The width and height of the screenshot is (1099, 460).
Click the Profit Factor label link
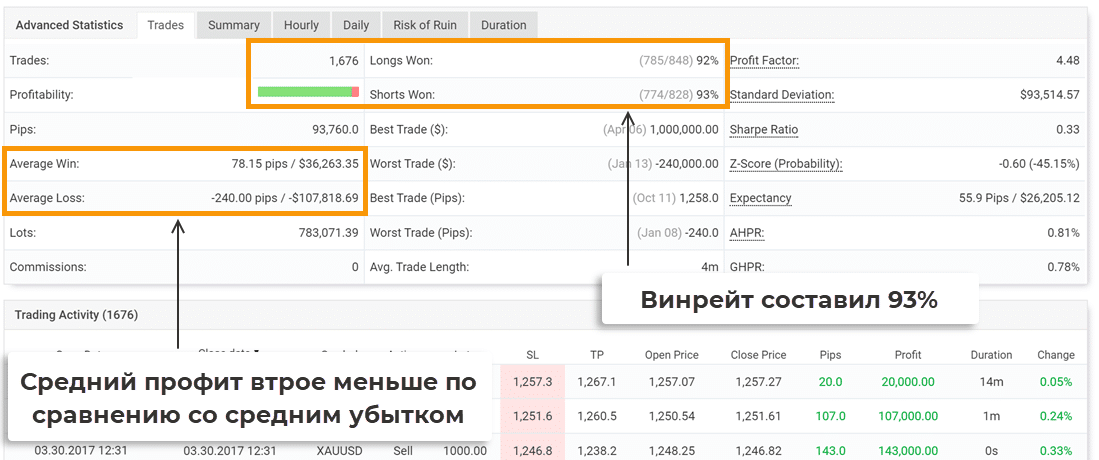(x=764, y=61)
